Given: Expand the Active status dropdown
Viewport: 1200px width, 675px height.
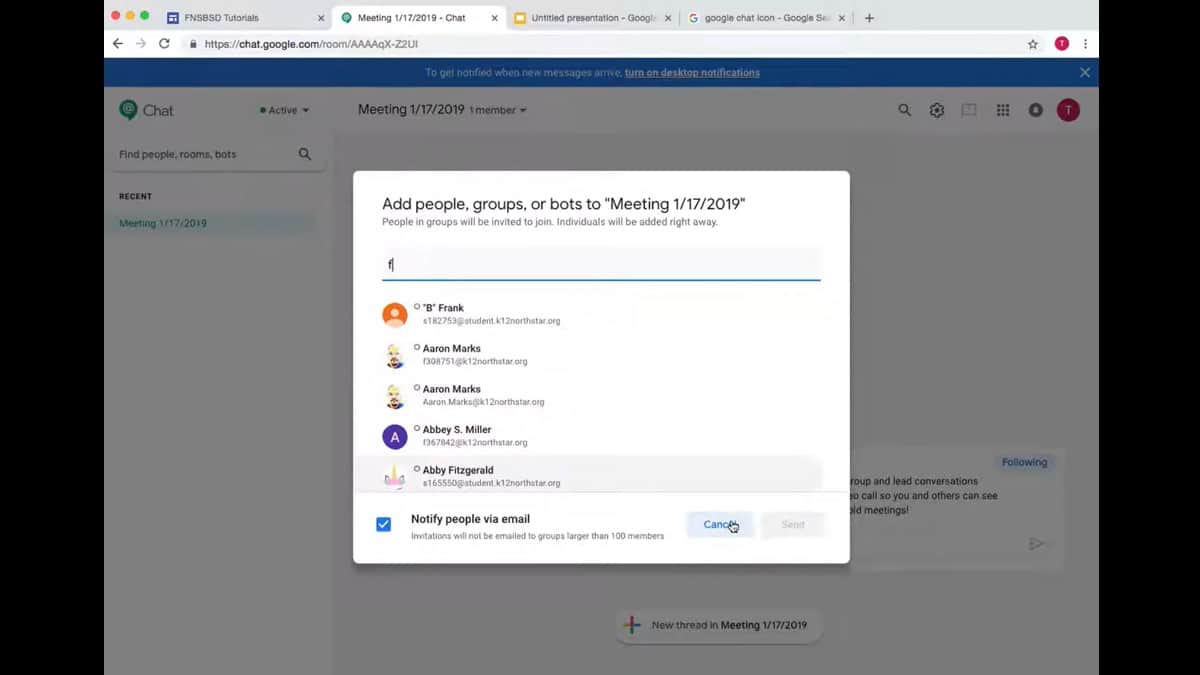Looking at the screenshot, I should pyautogui.click(x=285, y=110).
